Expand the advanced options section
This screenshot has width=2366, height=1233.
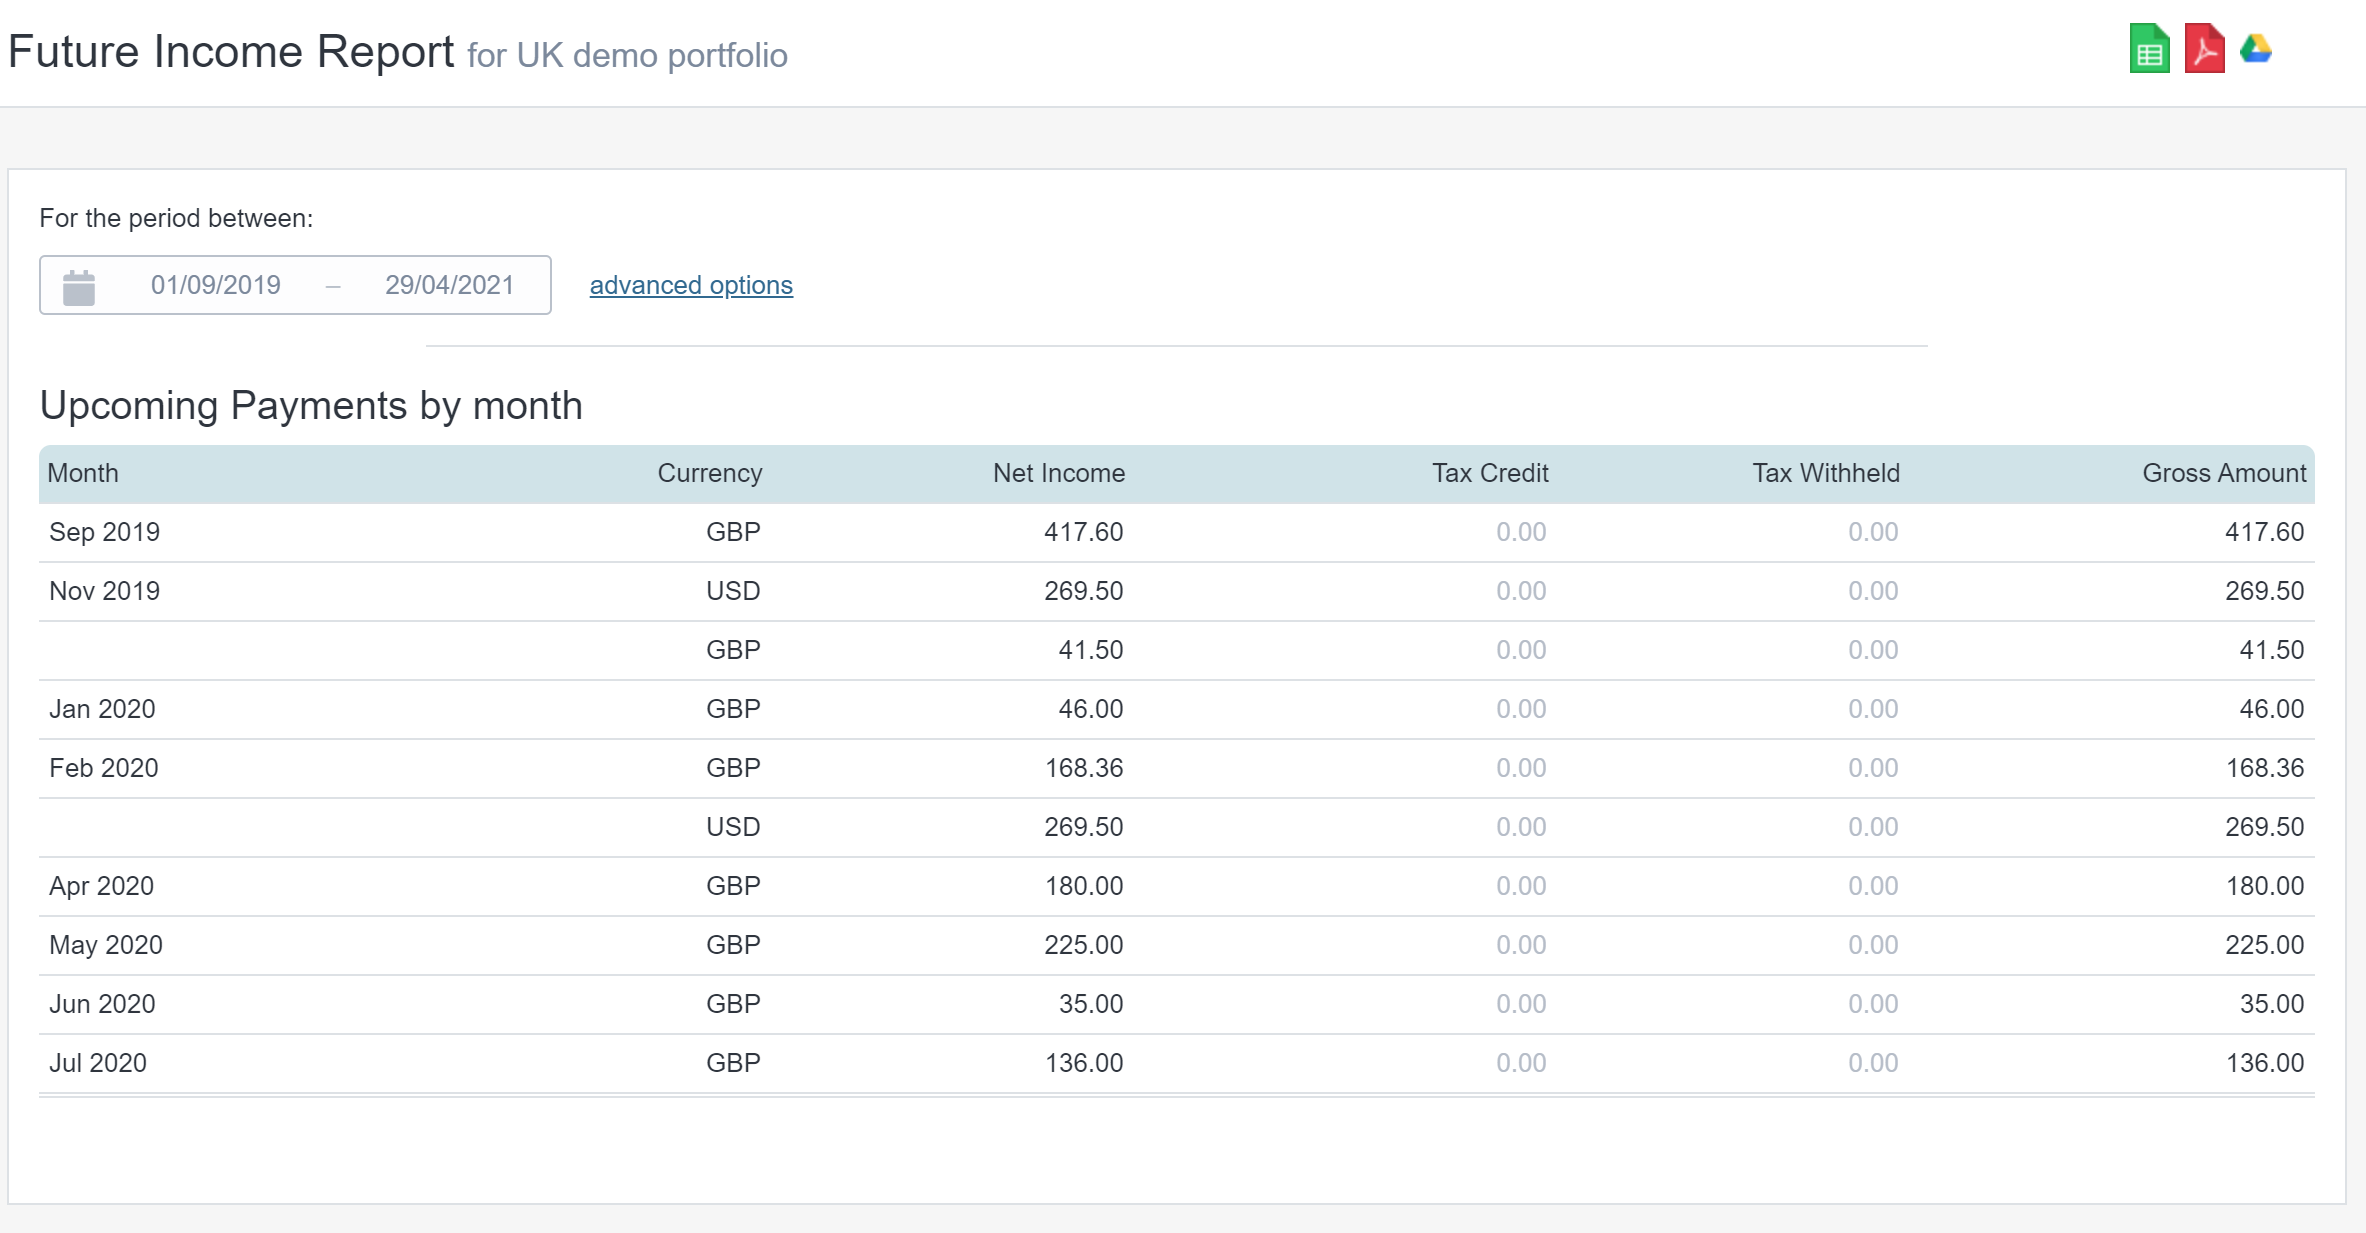[690, 285]
